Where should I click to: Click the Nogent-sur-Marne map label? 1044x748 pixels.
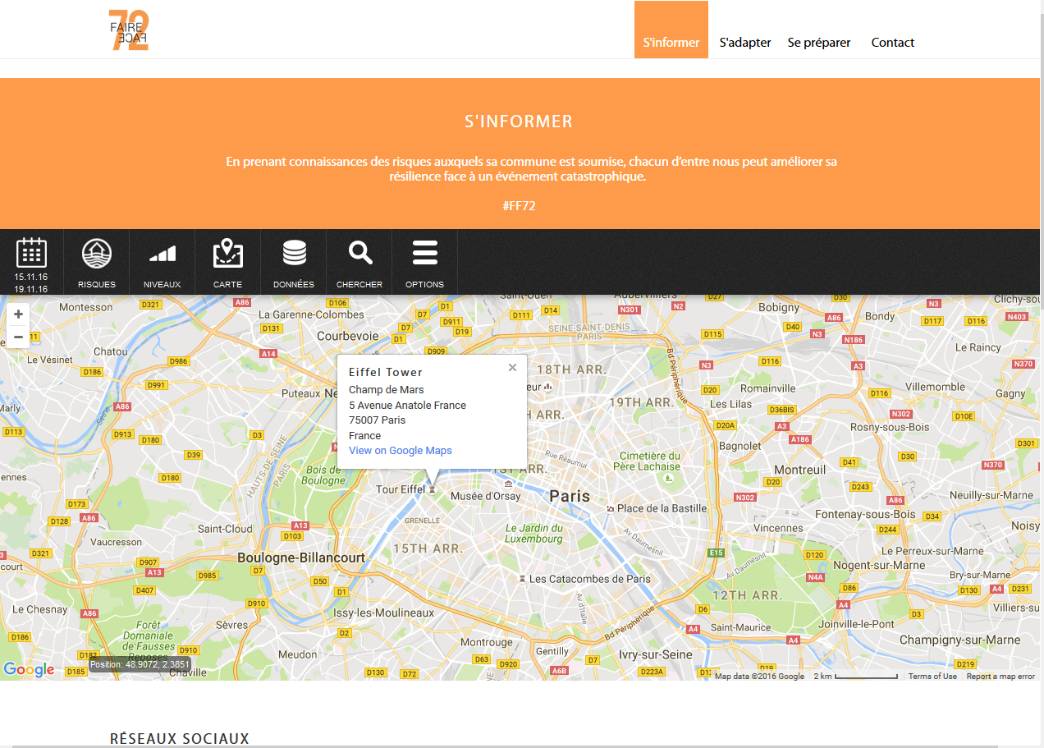879,565
